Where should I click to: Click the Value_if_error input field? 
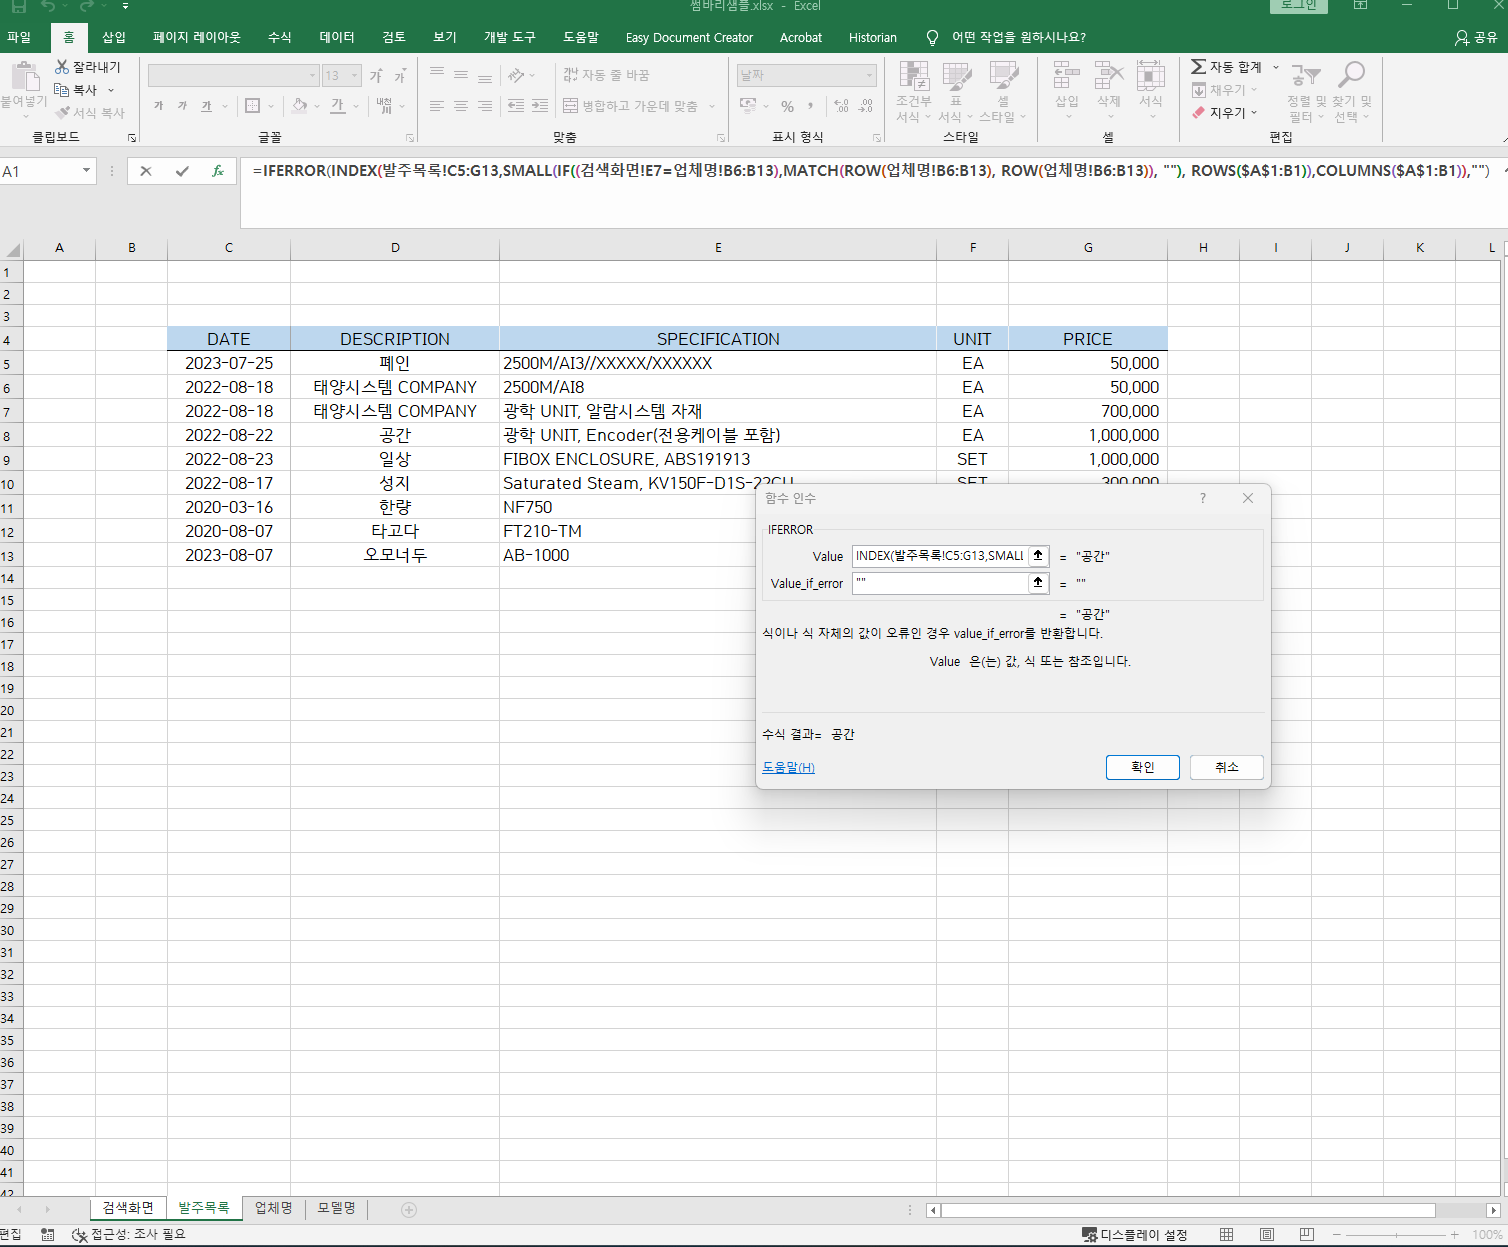[x=940, y=583]
